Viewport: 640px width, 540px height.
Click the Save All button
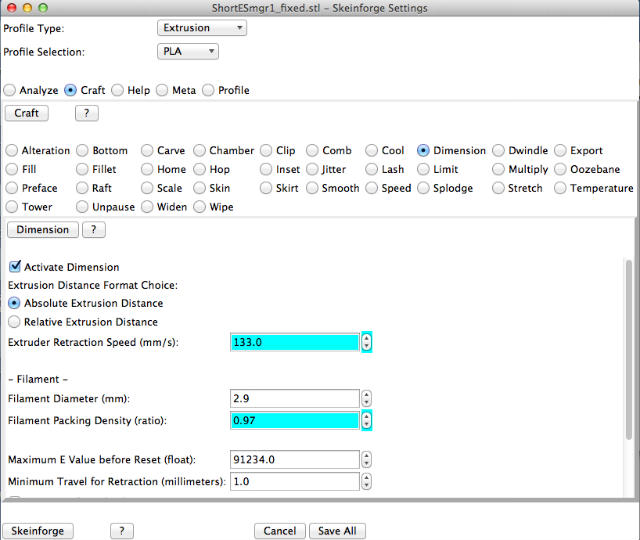click(337, 531)
